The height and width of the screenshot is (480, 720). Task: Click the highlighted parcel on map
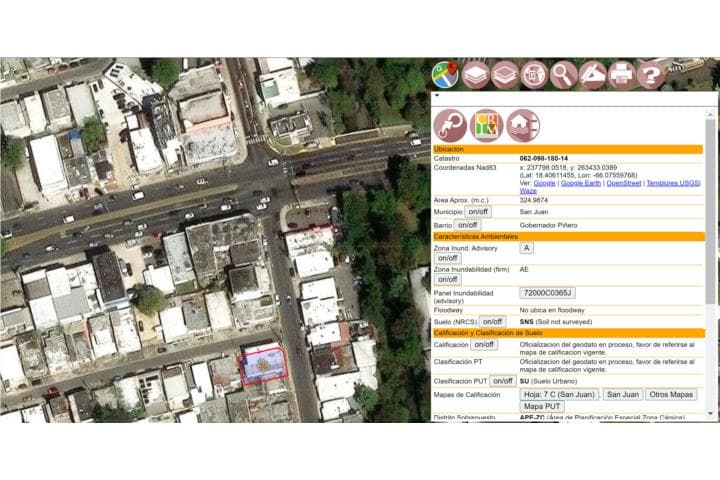(x=264, y=366)
